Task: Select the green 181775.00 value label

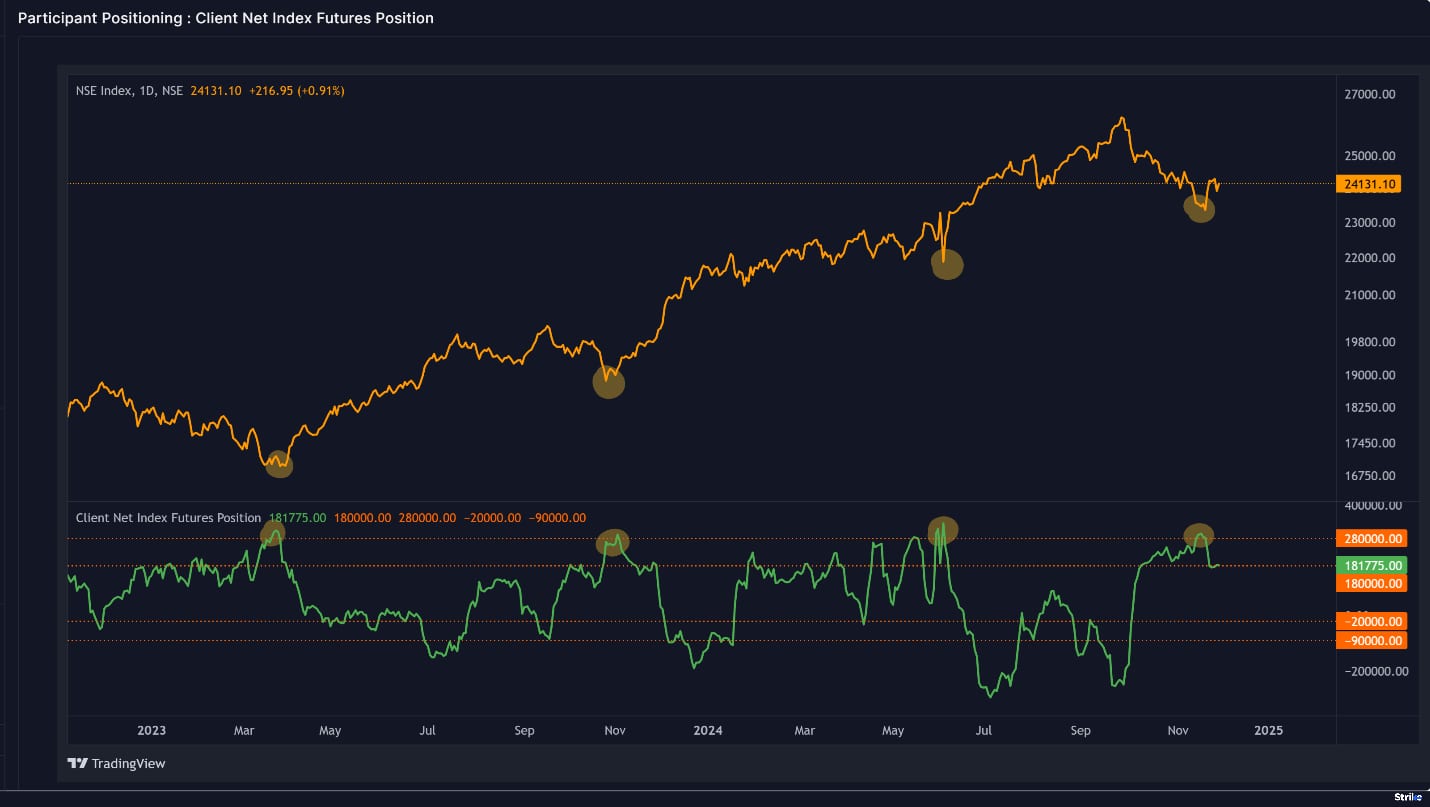Action: [1370, 565]
